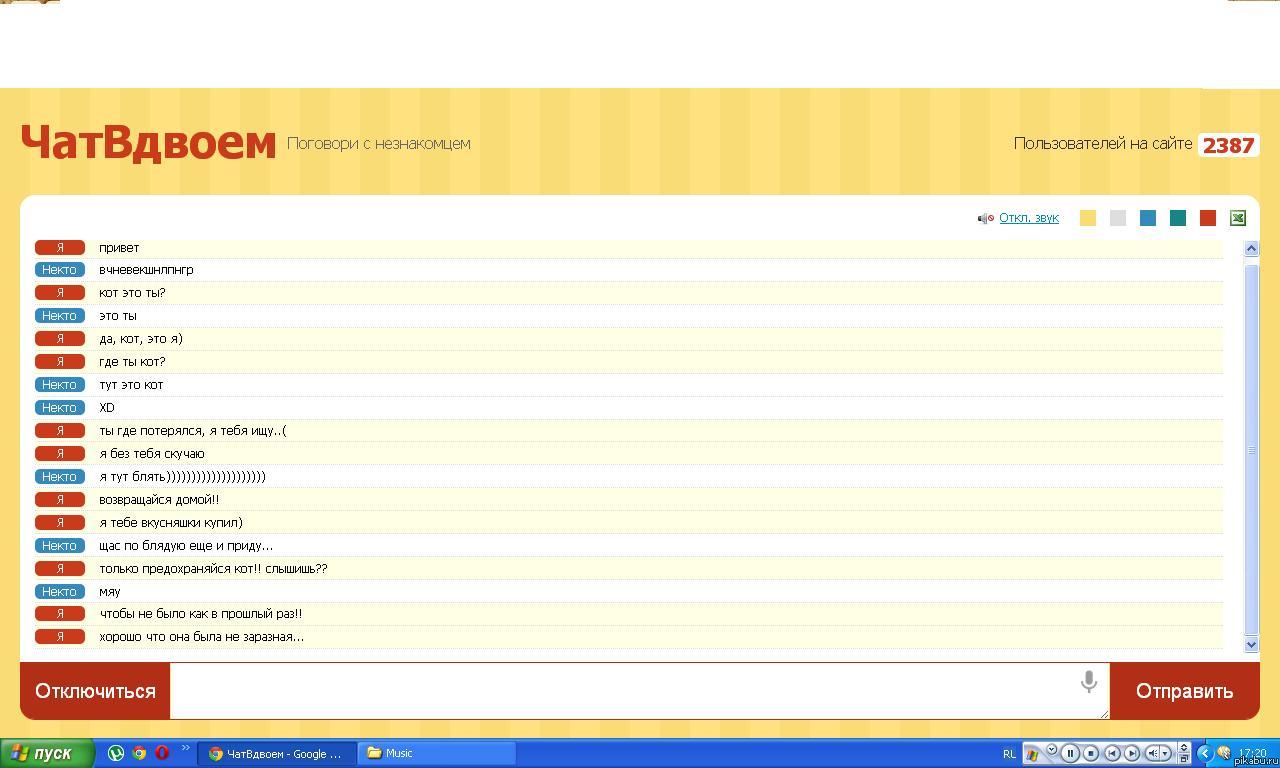This screenshot has height=768, width=1280.
Task: Stop playback in taskbar media player
Action: pyautogui.click(x=1091, y=753)
